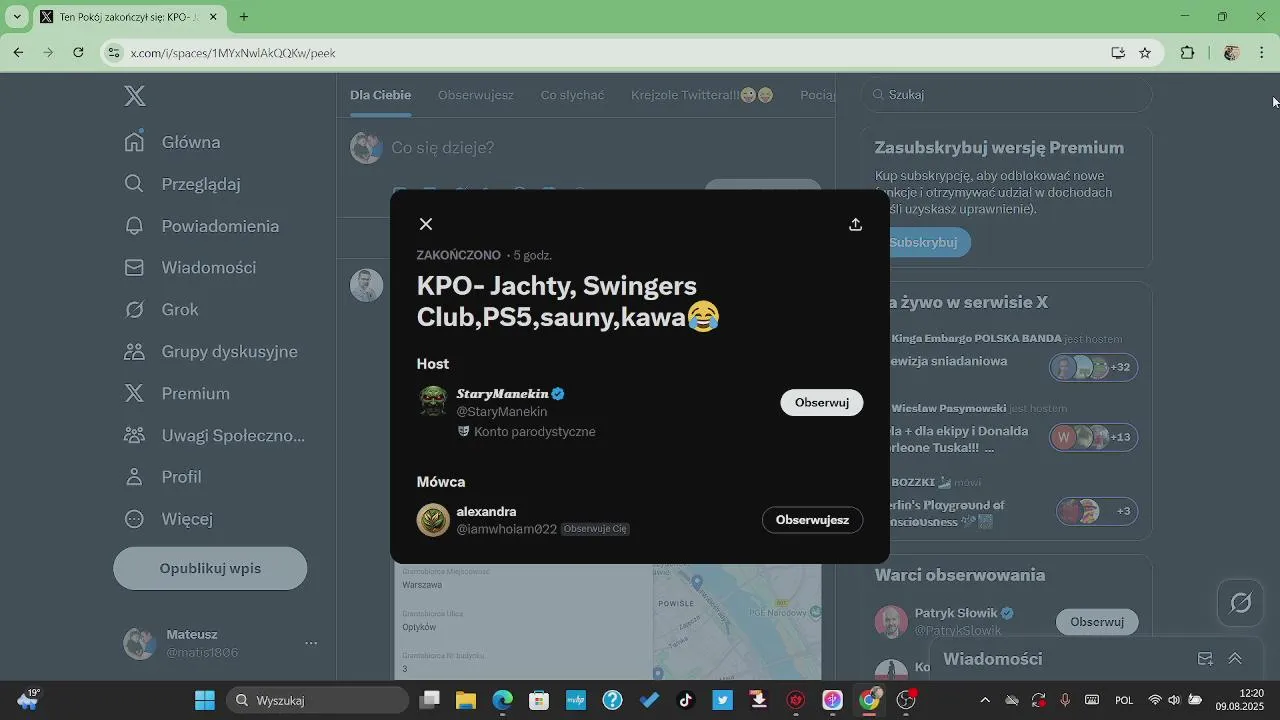Screen dimensions: 1280x720
Task: Open tab search dropdown arrow
Action: (17, 17)
